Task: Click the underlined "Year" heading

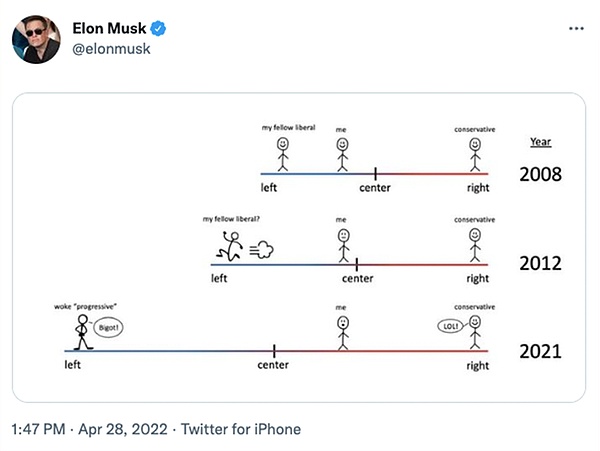Action: coord(539,142)
